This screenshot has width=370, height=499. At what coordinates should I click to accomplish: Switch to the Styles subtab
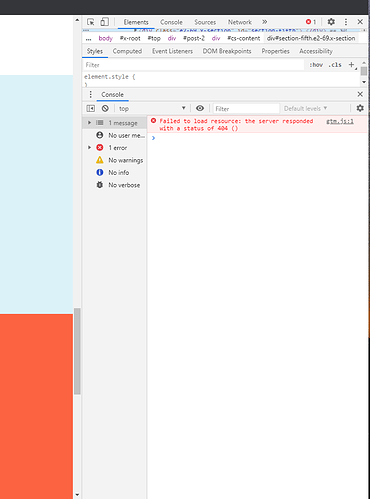(x=95, y=51)
